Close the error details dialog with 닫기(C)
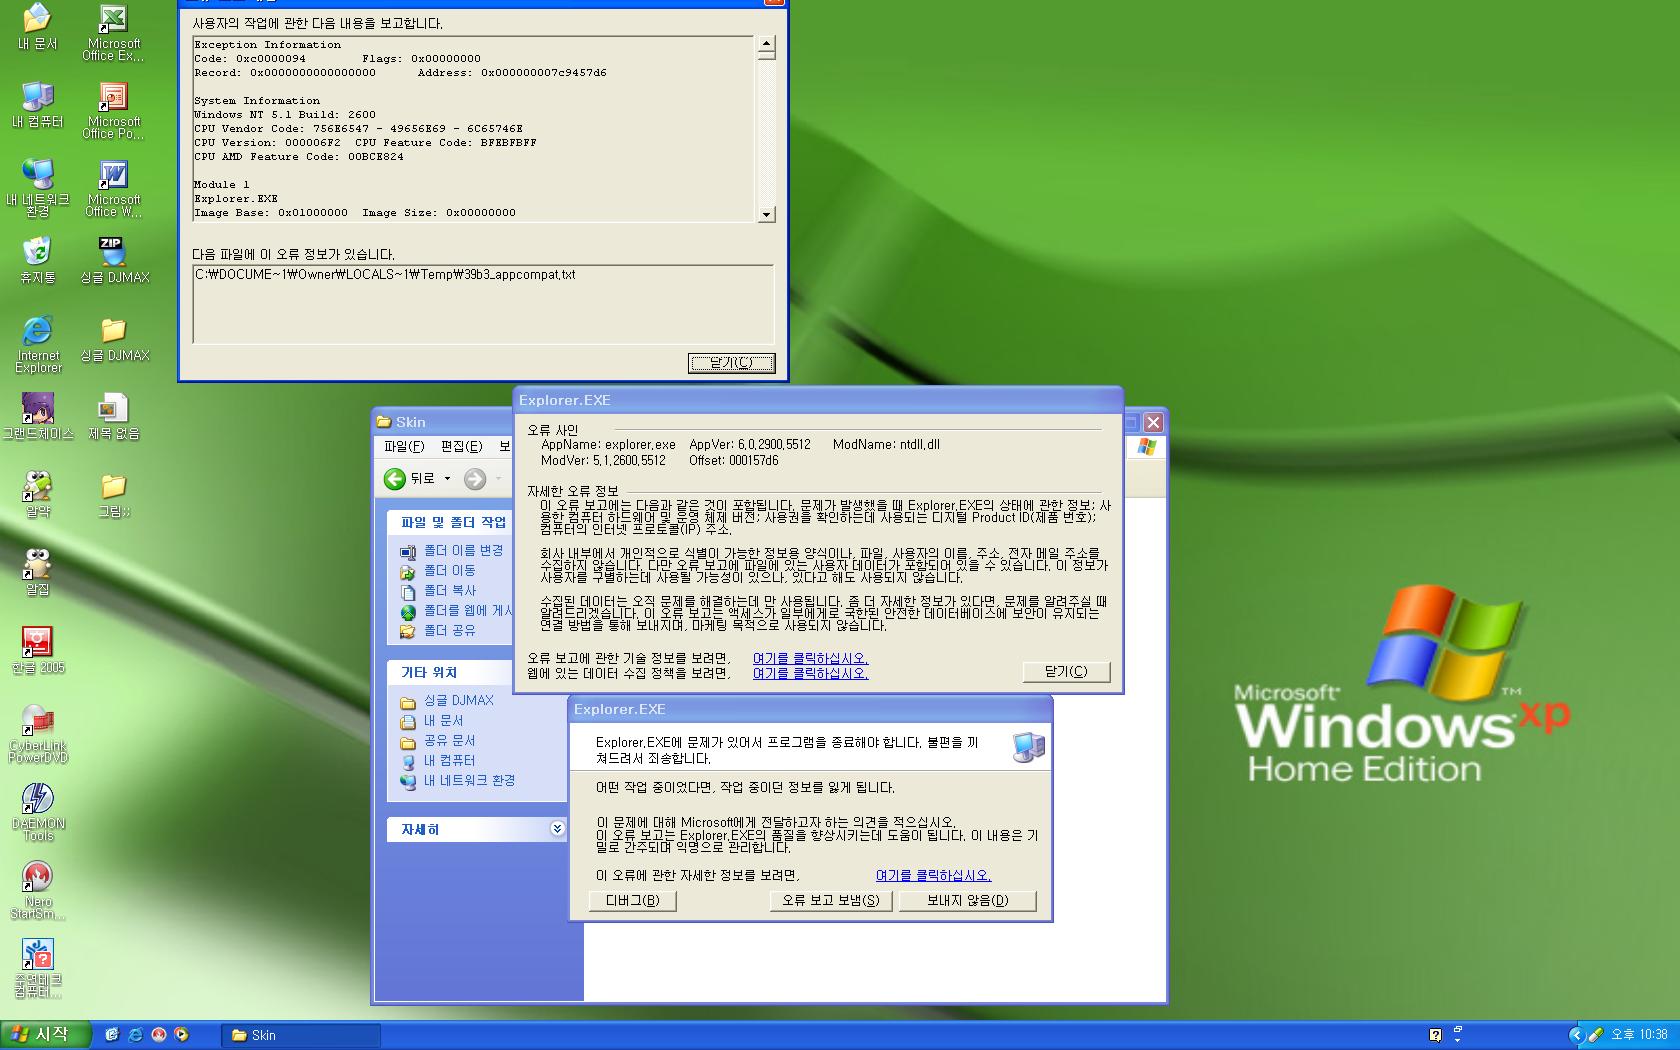Screen dimensions: 1680x1050 [x=1066, y=671]
